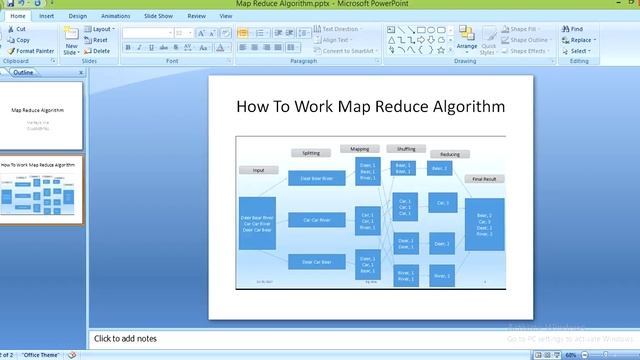640x360 pixels.
Task: Pick the five-point star shape
Action: (x=441, y=50)
